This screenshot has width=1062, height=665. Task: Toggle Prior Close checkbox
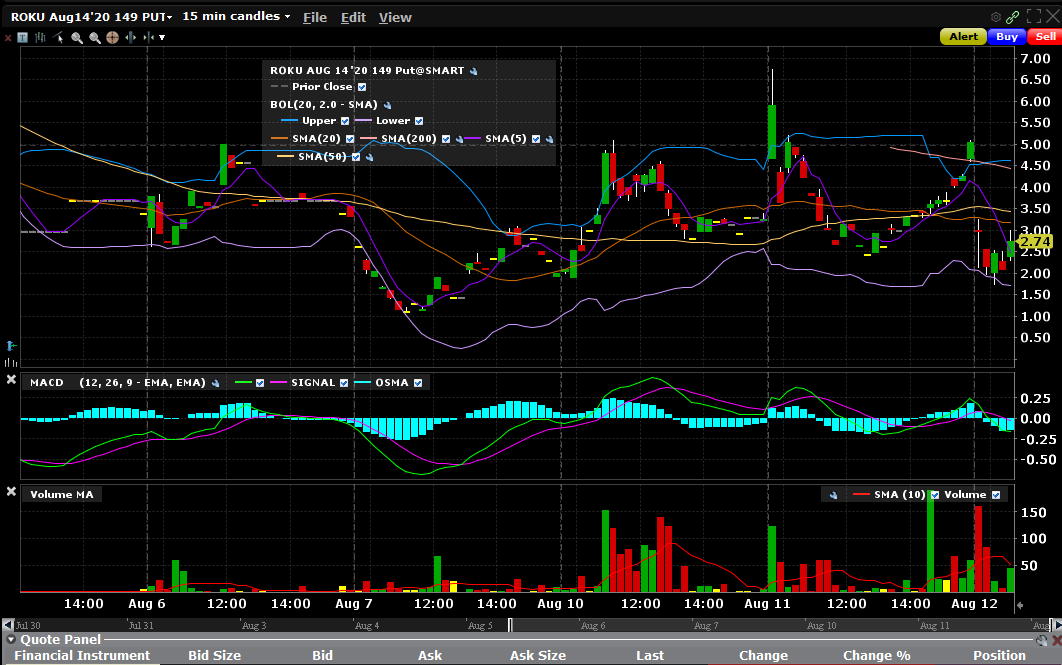(x=362, y=87)
